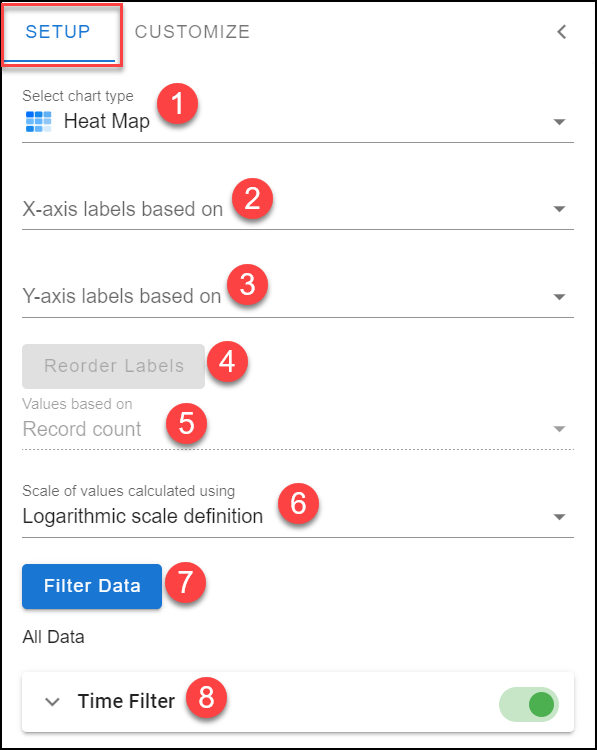Collapse the panel with the left chevron
This screenshot has width=597, height=750.
[562, 32]
